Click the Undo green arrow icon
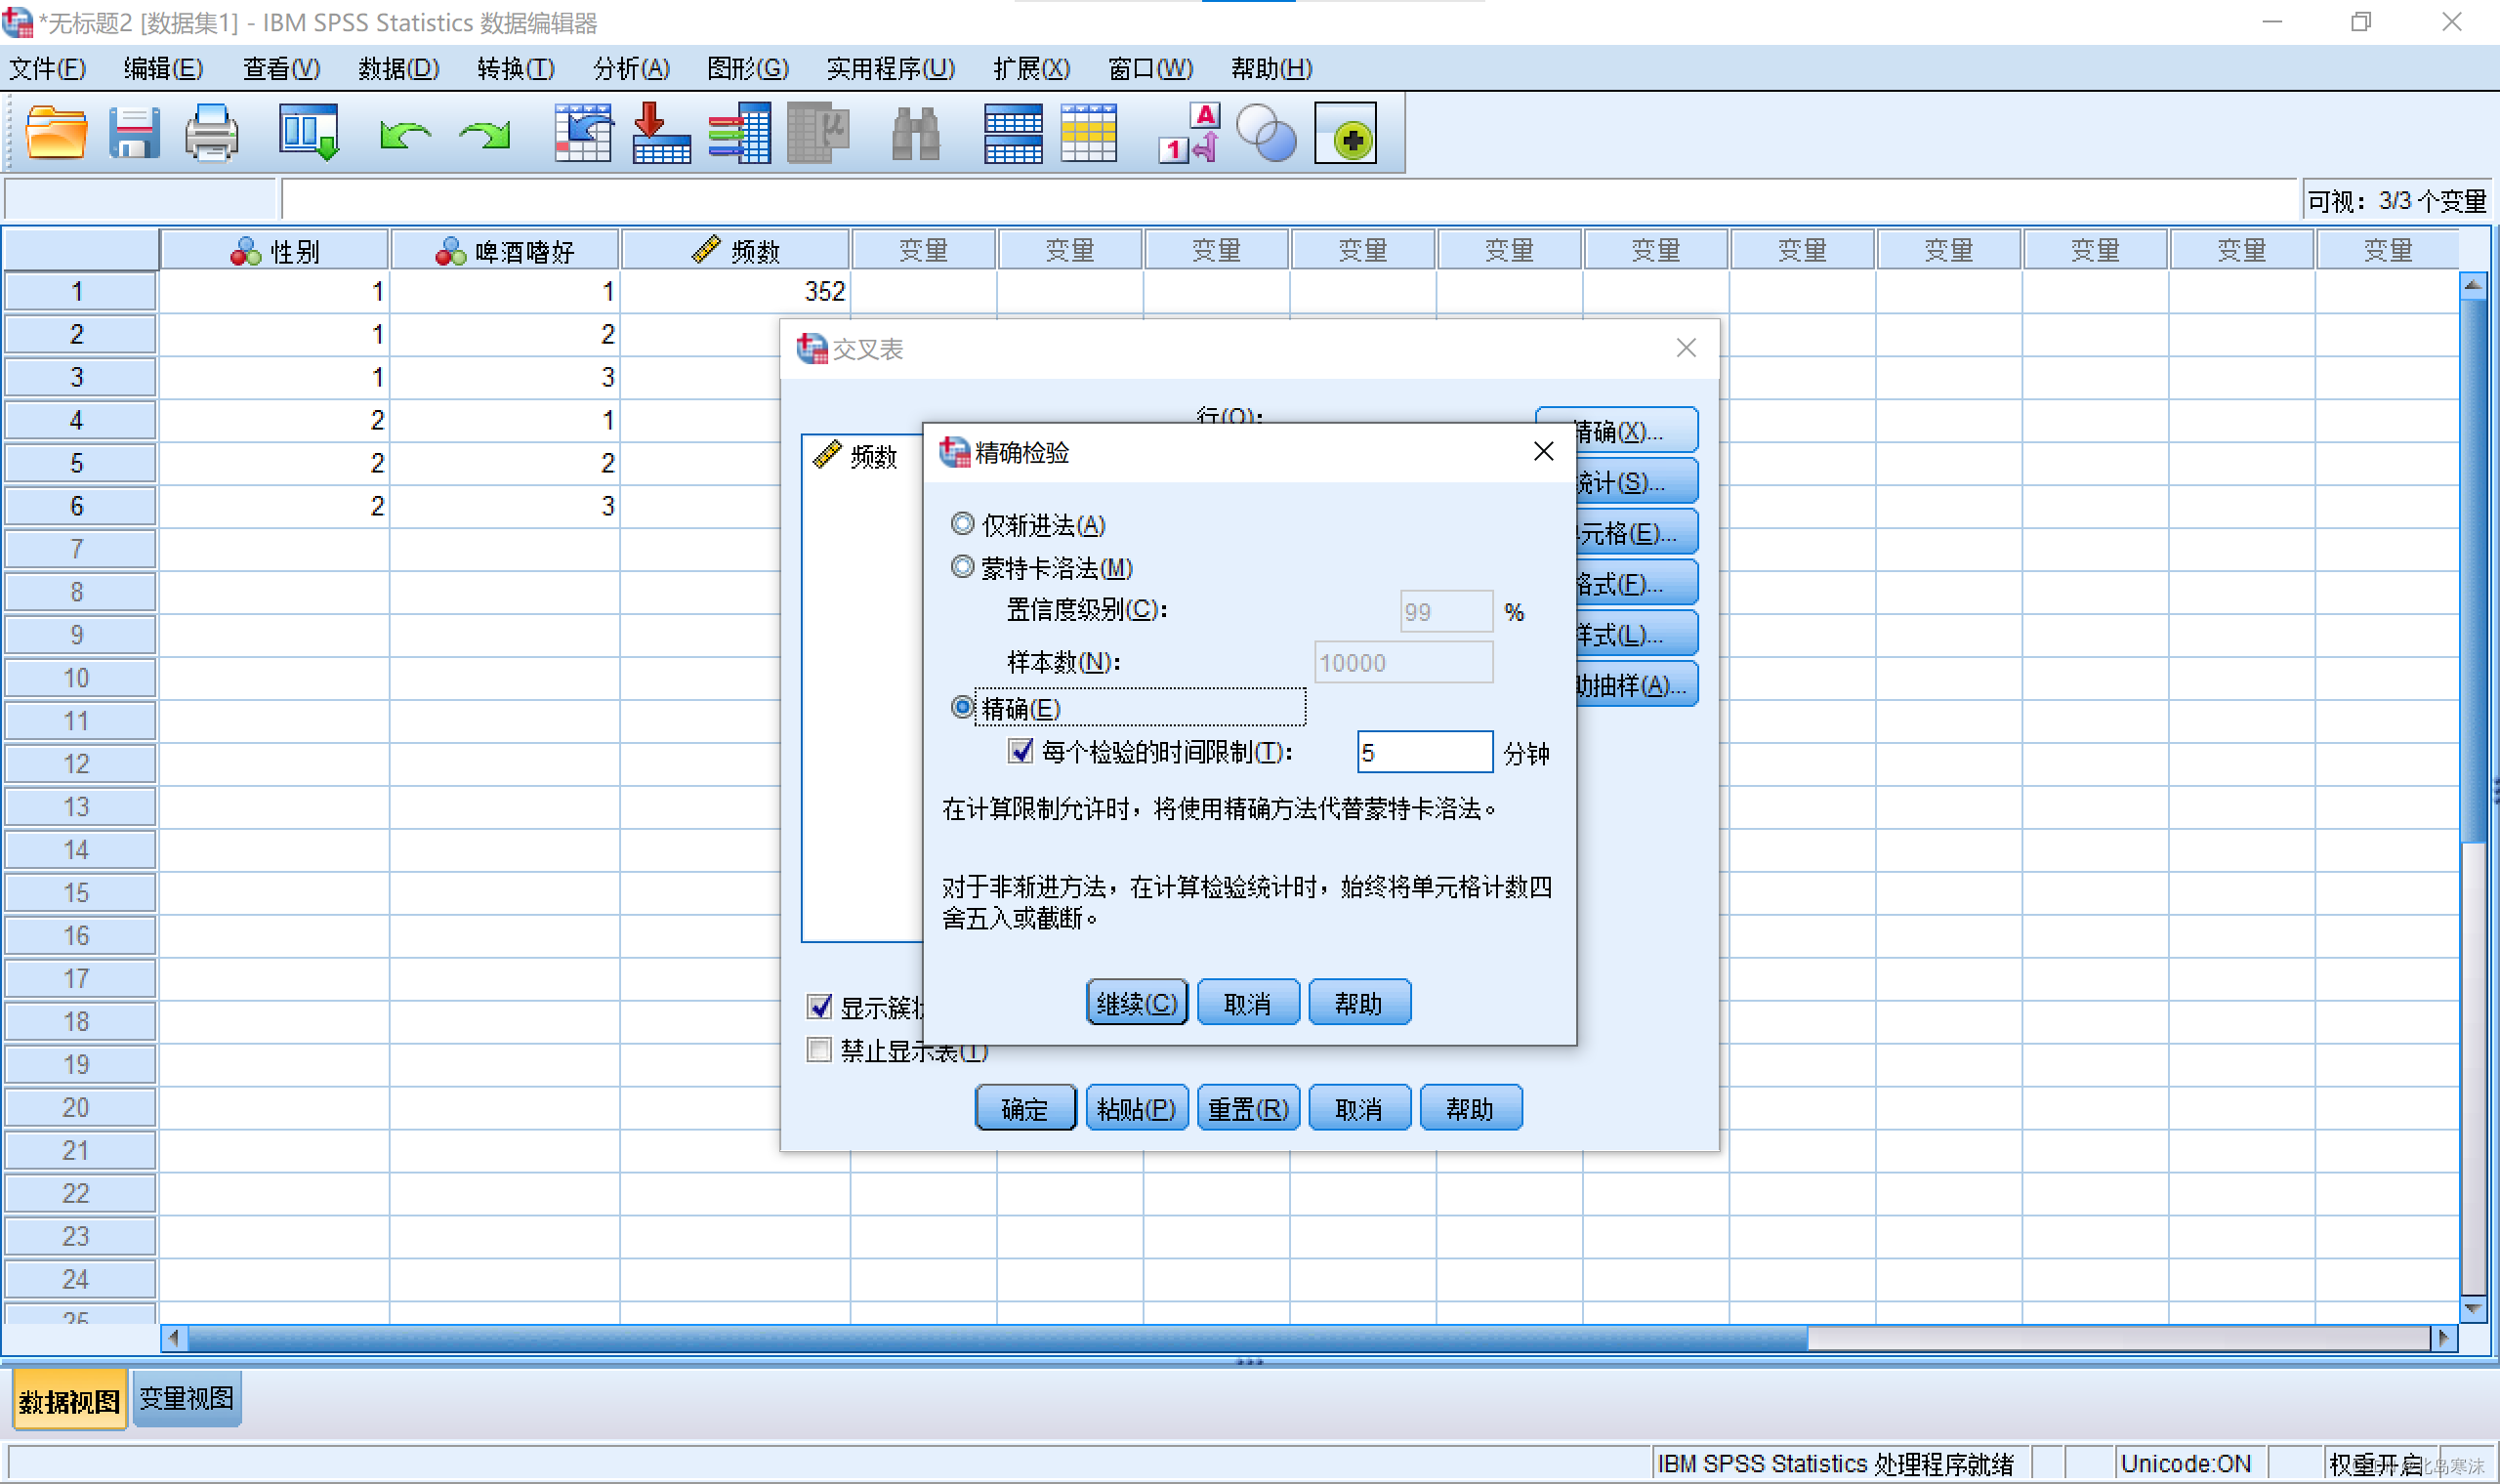This screenshot has height=1484, width=2500. 404,134
